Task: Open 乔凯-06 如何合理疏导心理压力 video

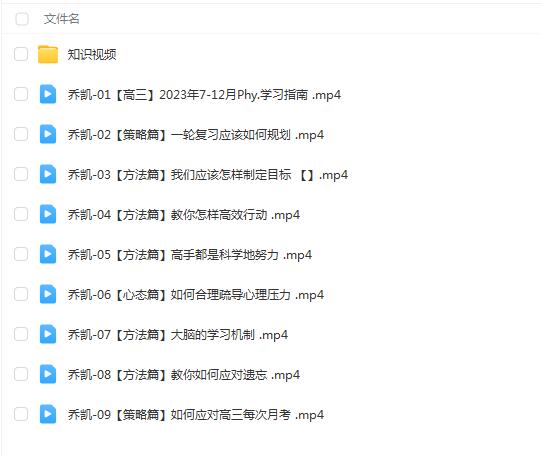Action: pos(196,295)
